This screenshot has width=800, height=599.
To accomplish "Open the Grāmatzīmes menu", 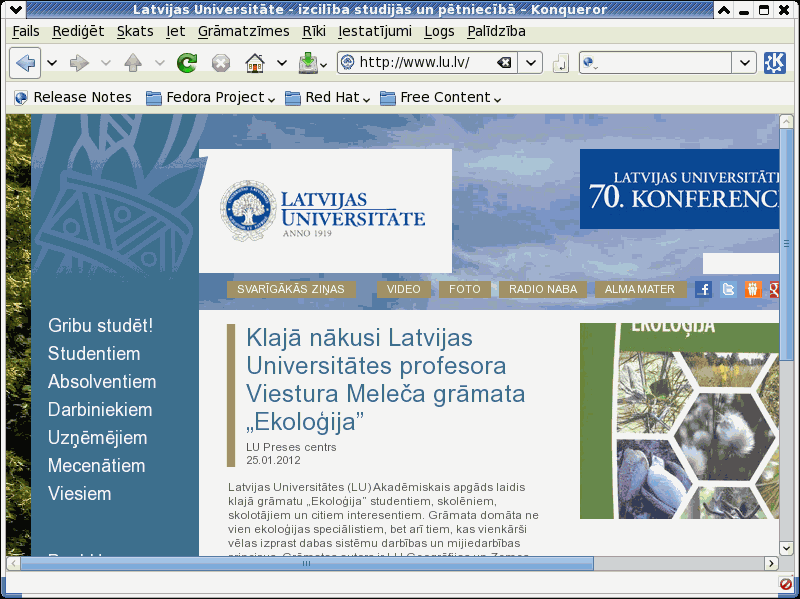I will click(x=244, y=32).
